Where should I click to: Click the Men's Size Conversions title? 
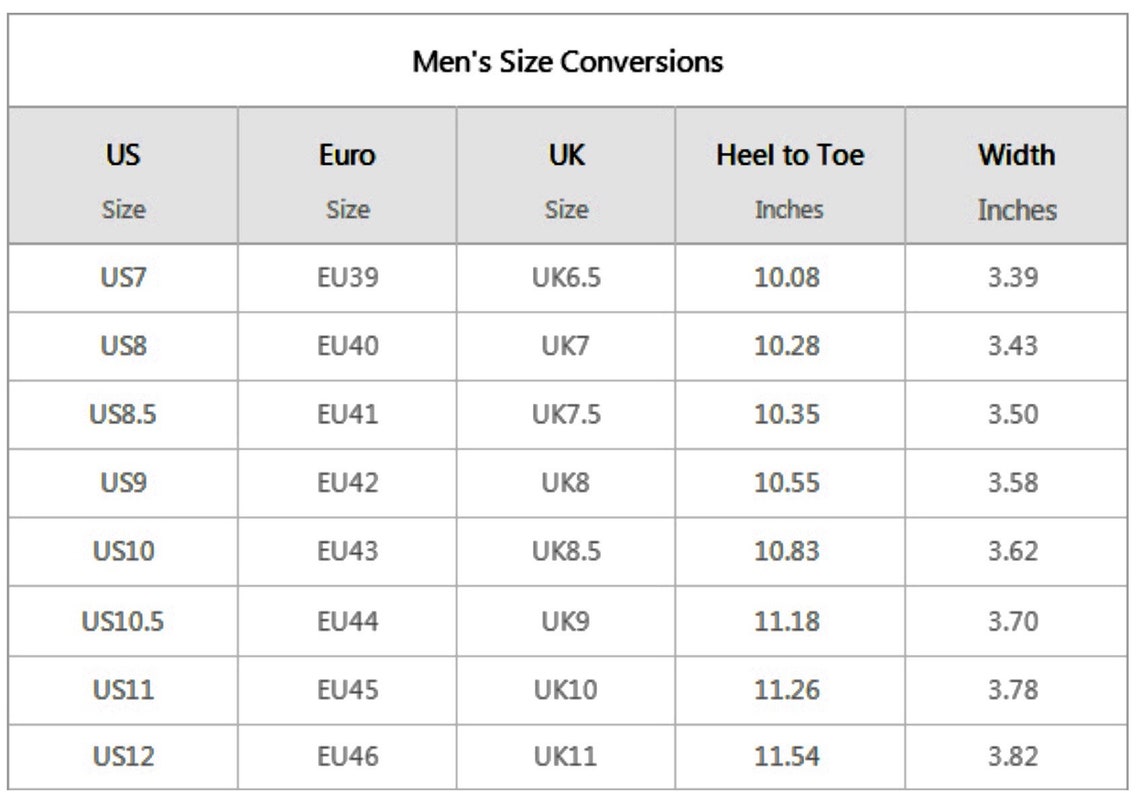click(x=567, y=62)
